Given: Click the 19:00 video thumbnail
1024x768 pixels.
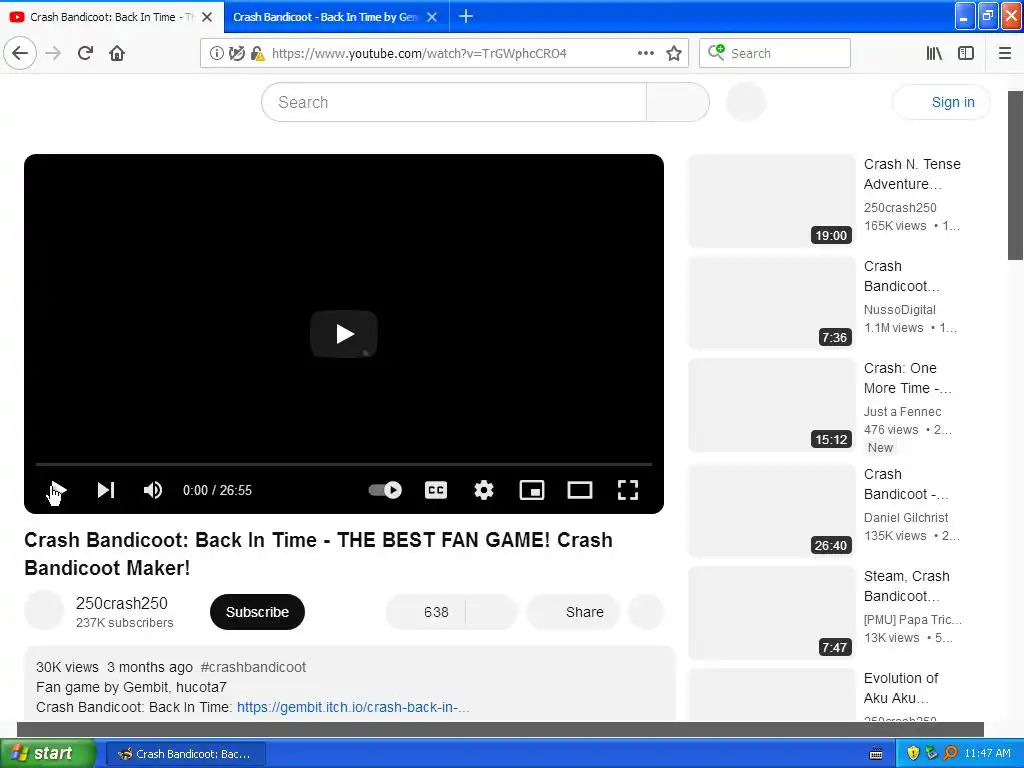Looking at the screenshot, I should (771, 201).
